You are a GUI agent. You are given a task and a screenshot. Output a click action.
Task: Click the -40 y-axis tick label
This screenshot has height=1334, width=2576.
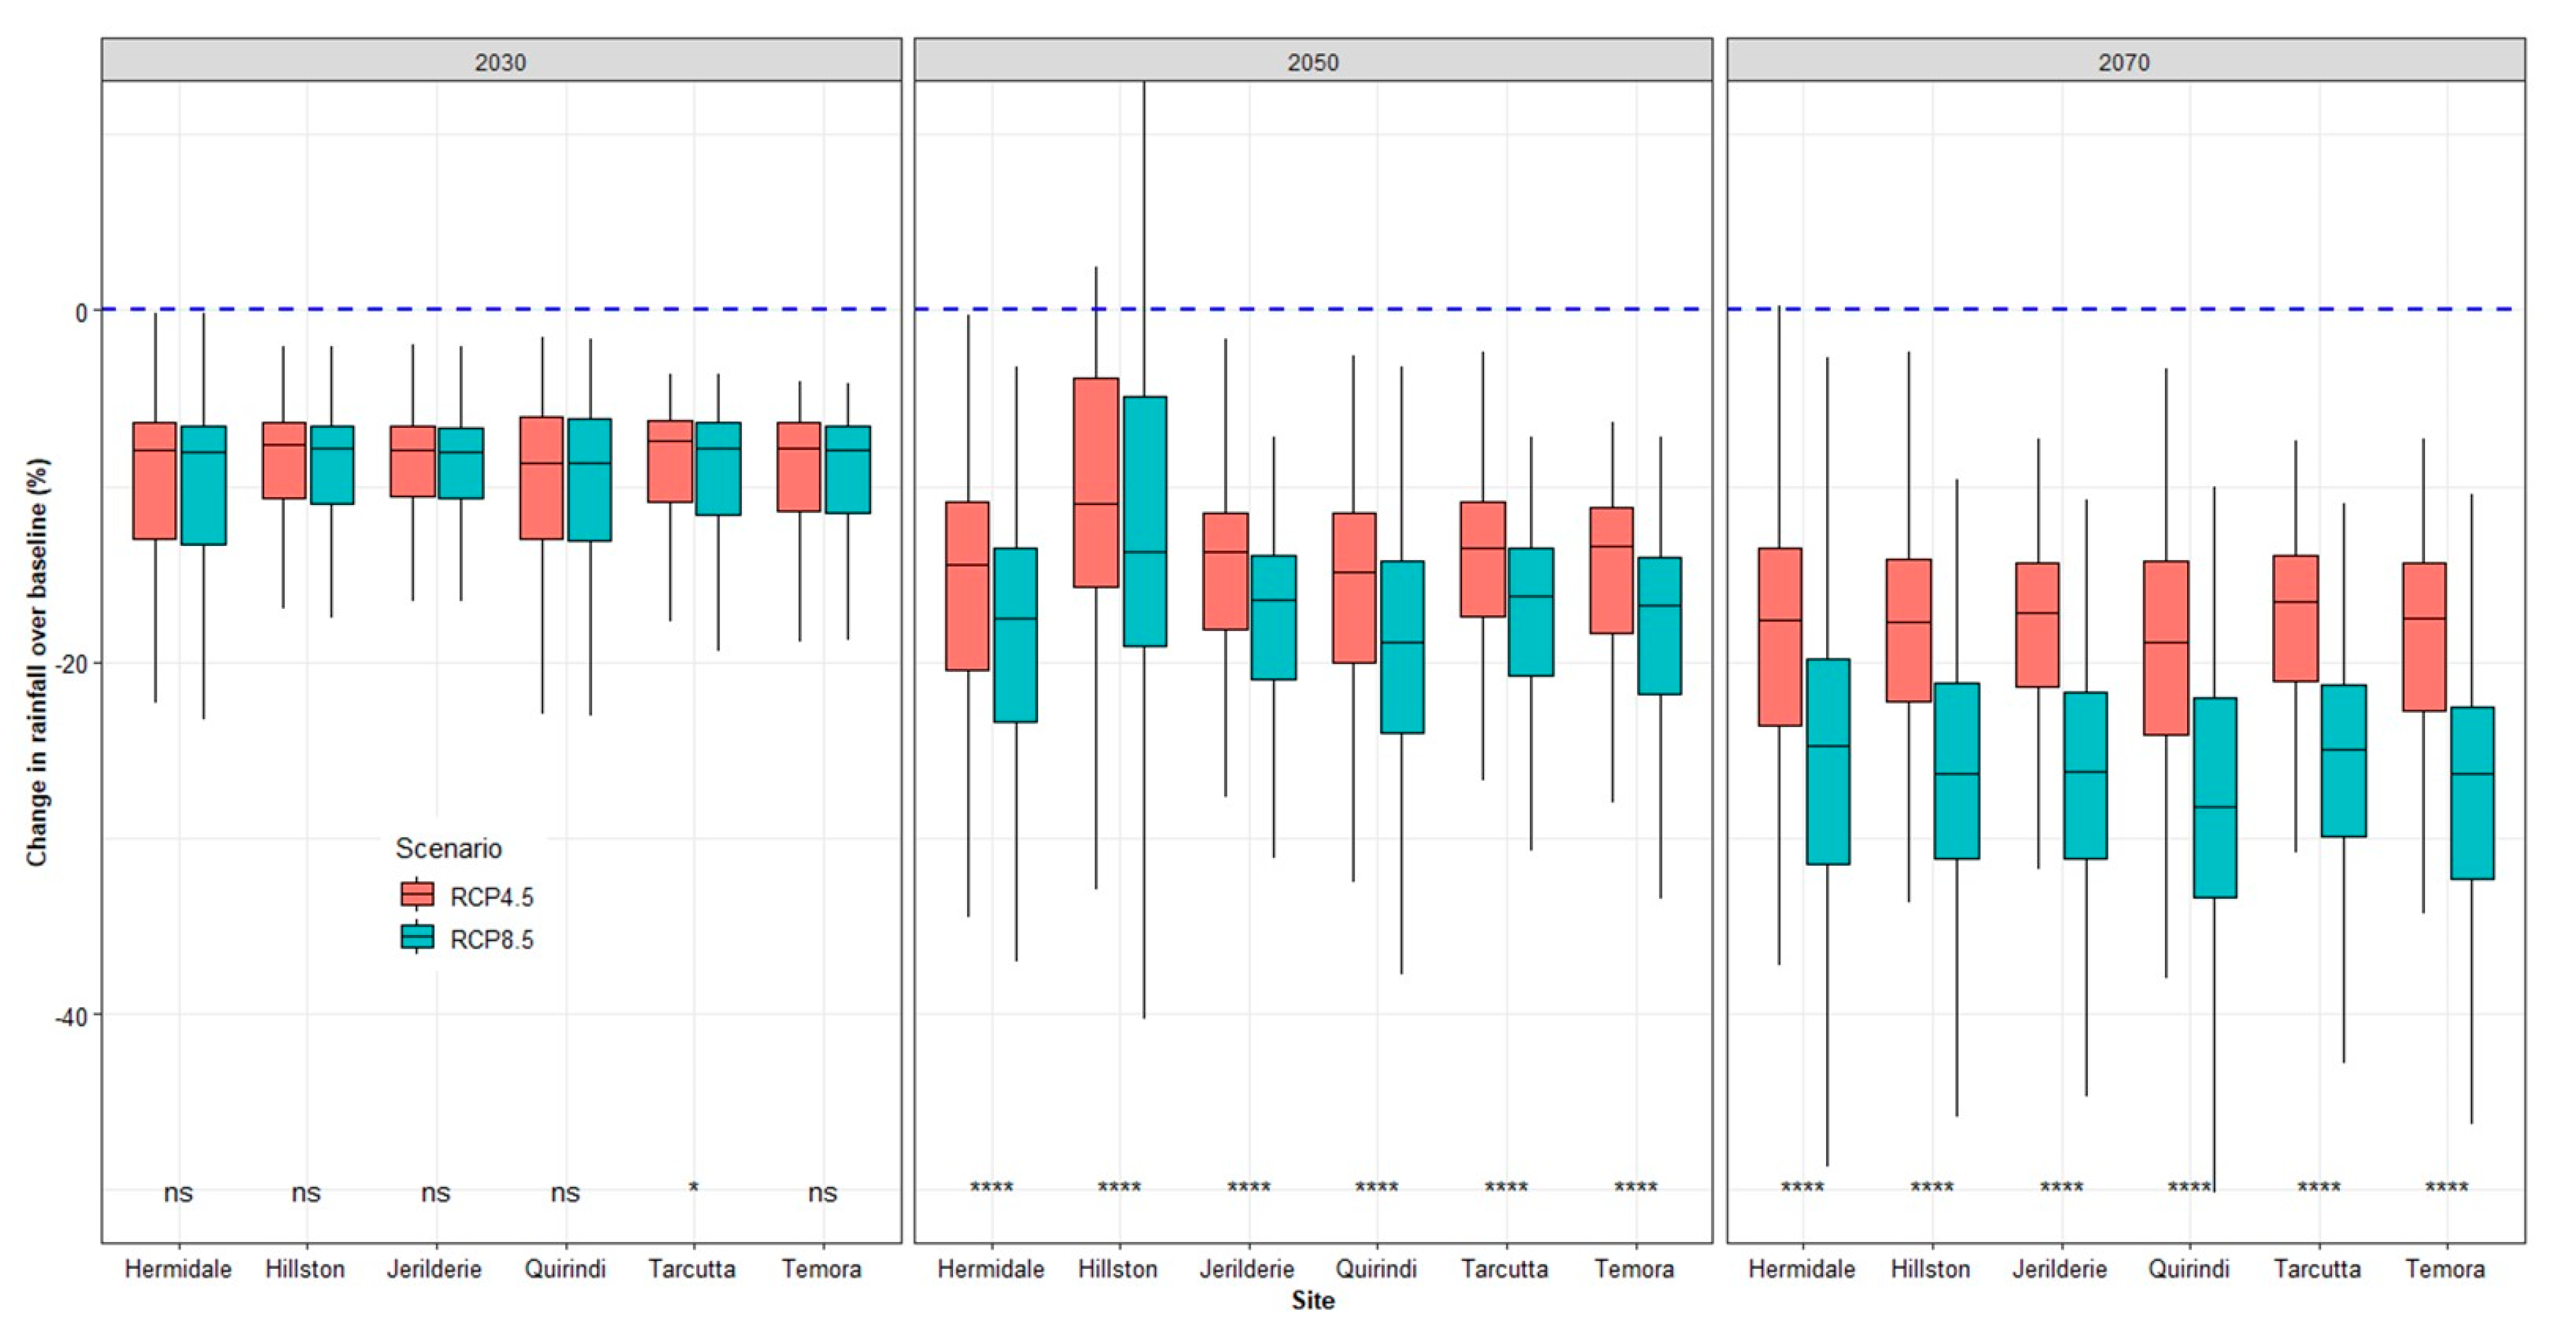pos(71,1016)
